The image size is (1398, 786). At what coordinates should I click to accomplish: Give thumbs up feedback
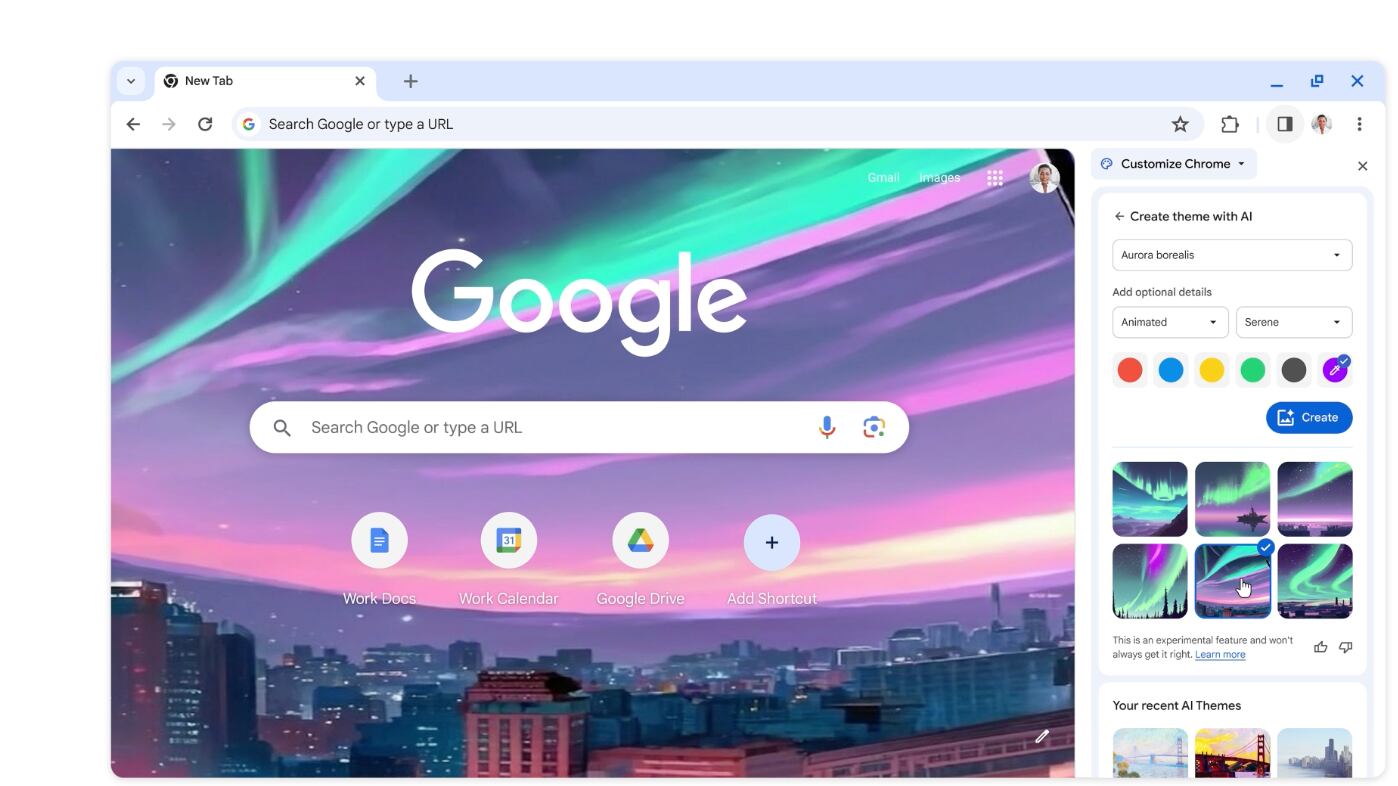[x=1320, y=647]
